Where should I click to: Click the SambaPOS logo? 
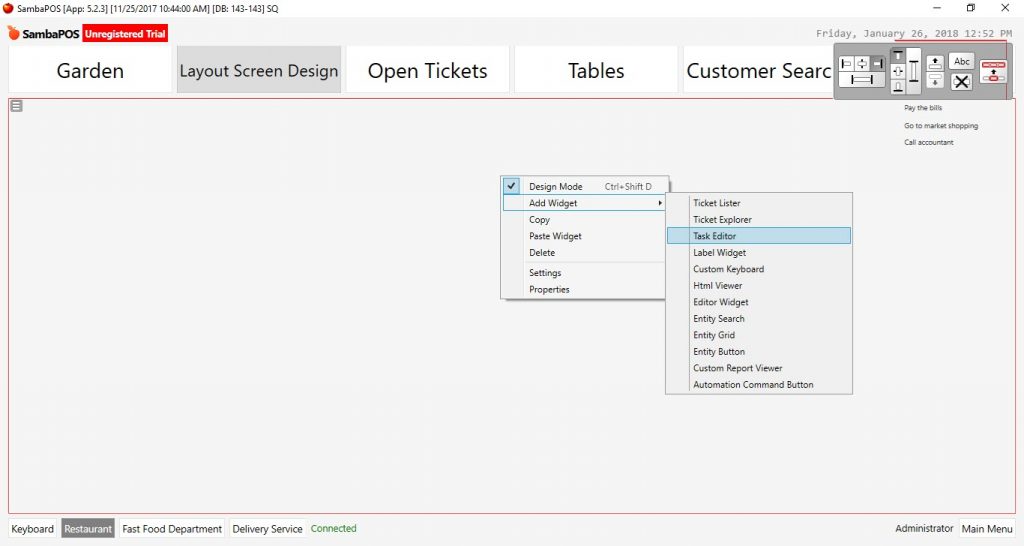click(x=43, y=33)
